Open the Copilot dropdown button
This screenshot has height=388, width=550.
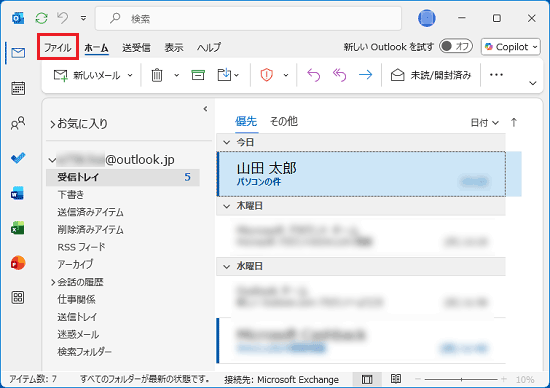[x=511, y=47]
